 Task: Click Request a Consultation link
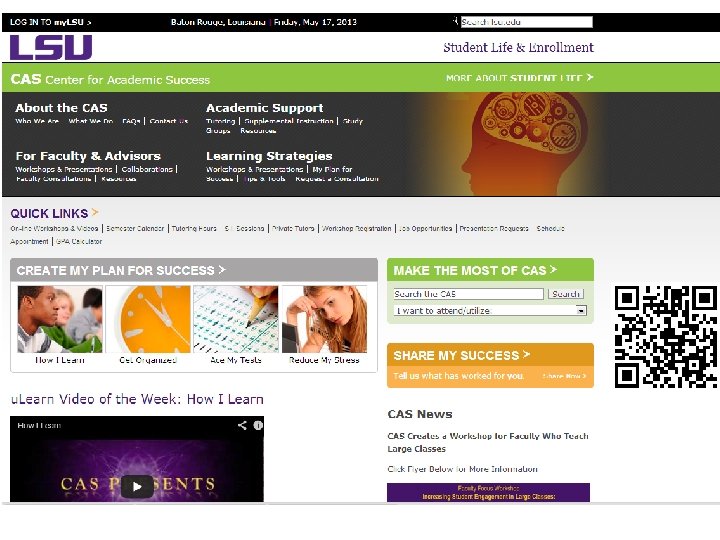(x=337, y=179)
